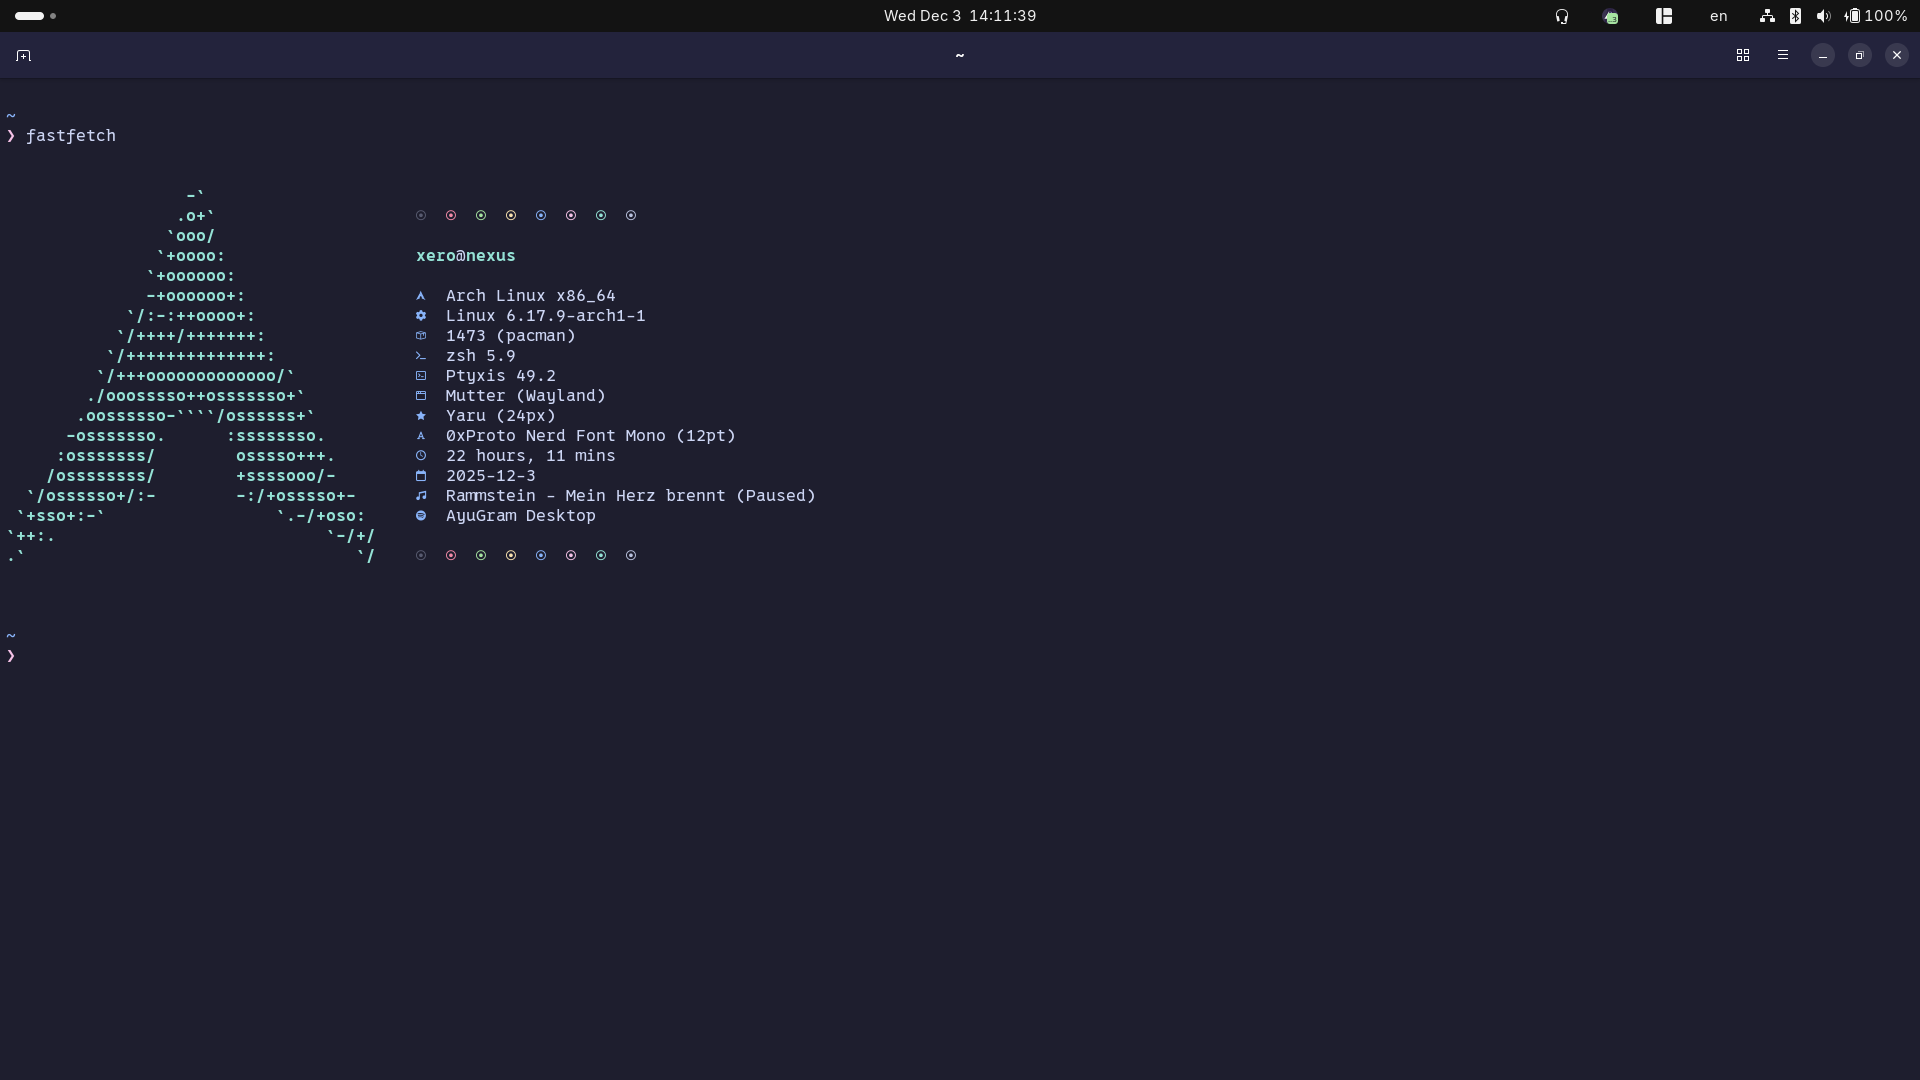The width and height of the screenshot is (1920, 1080).
Task: Toggle the Activities overview with the workspace pill
Action: pyautogui.click(x=28, y=15)
